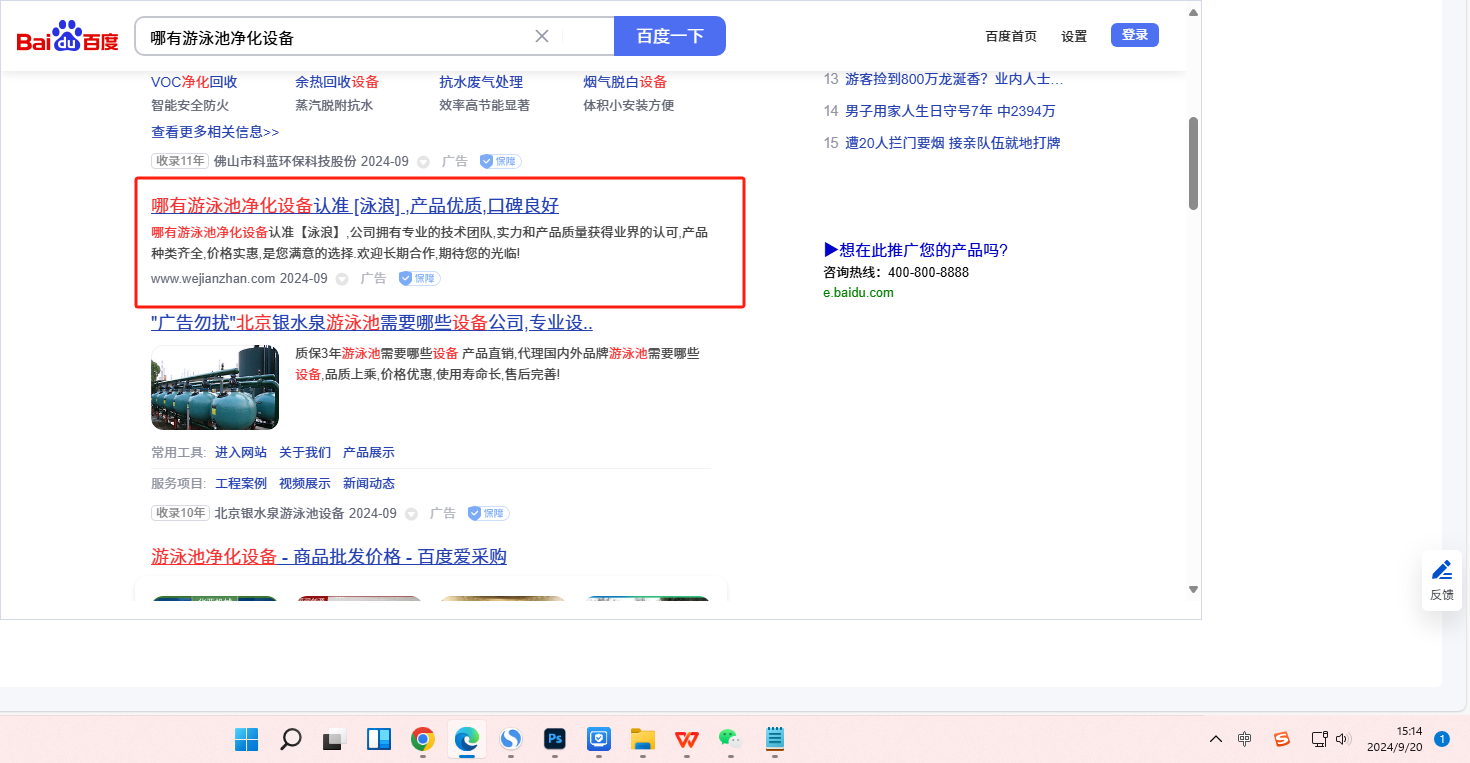Launch WPS Office from the taskbar
The width and height of the screenshot is (1470, 763).
686,739
